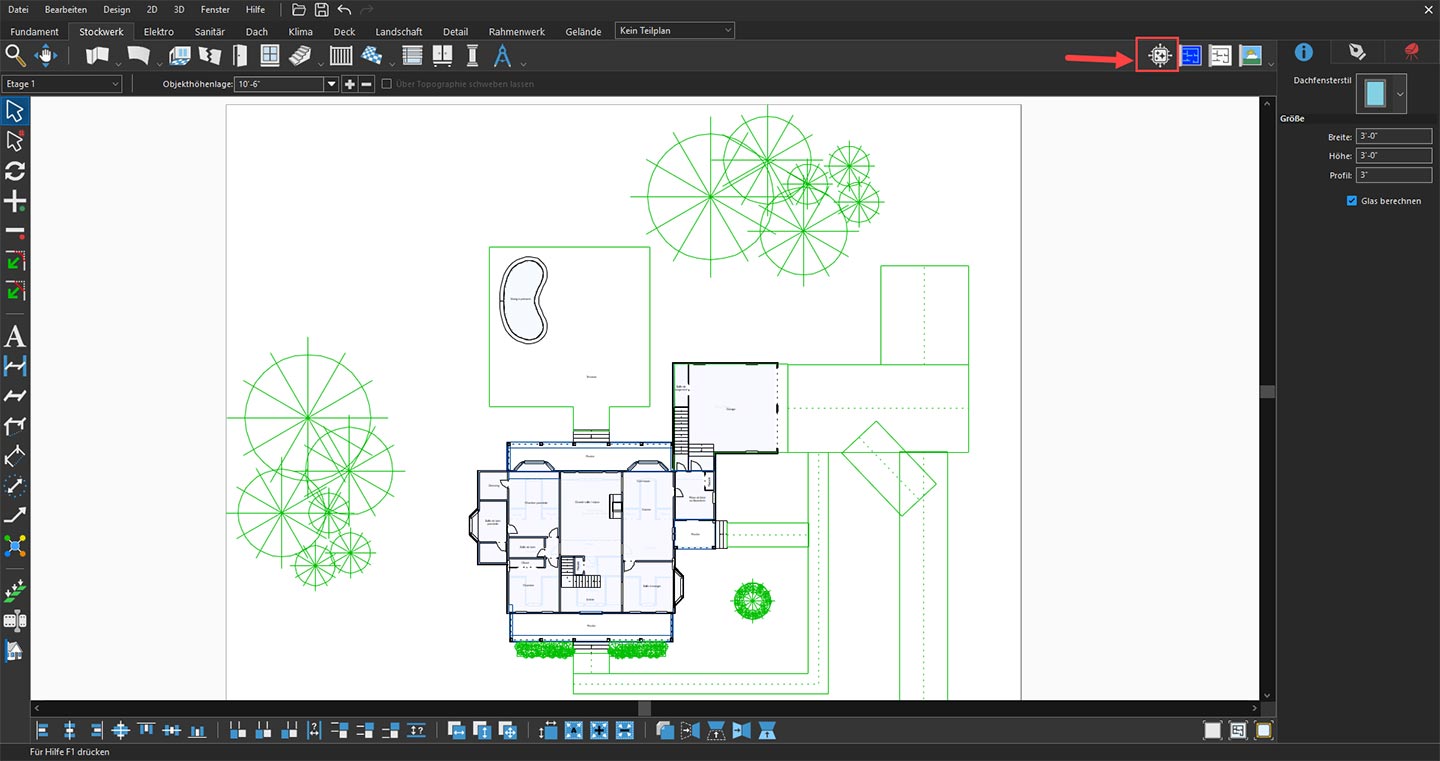Click the rotate refresh tool in sidebar

point(15,171)
